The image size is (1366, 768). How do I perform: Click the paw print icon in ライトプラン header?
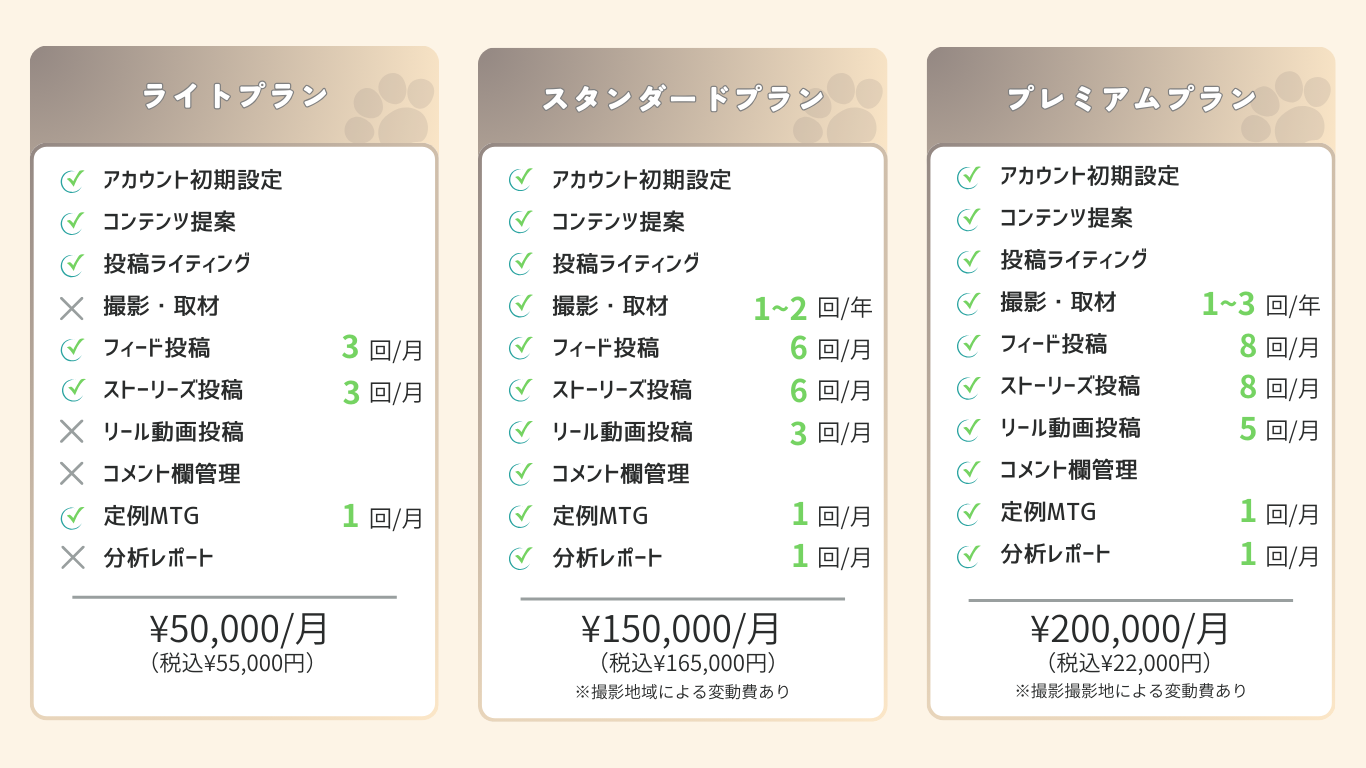[x=391, y=107]
